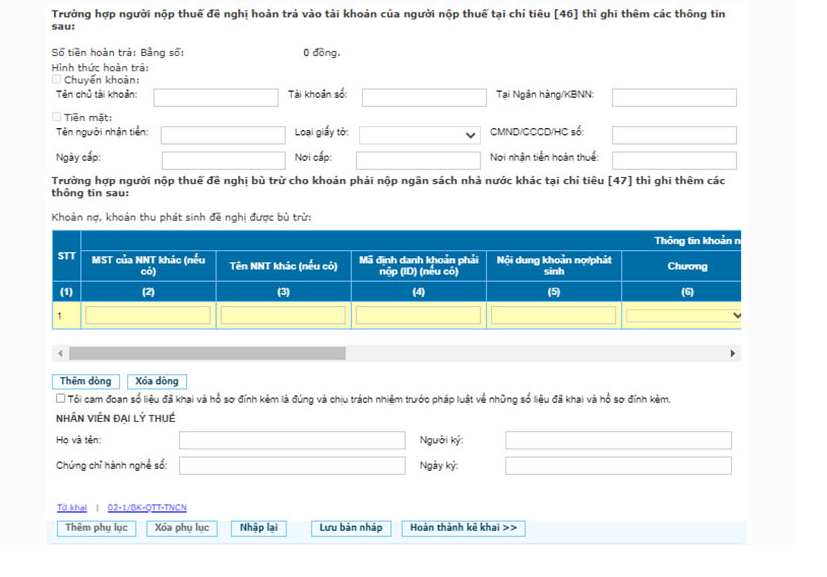This screenshot has height=577, width=827.
Task: Click the Tài khoản số input field
Action: point(424,98)
